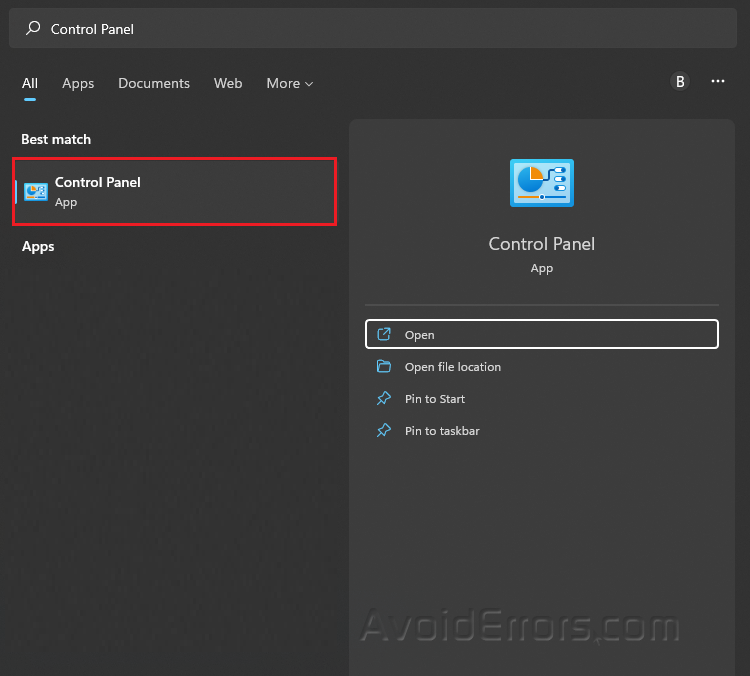Image resolution: width=750 pixels, height=676 pixels.
Task: Click the small Control Panel icon in Best match
Action: (x=36, y=191)
